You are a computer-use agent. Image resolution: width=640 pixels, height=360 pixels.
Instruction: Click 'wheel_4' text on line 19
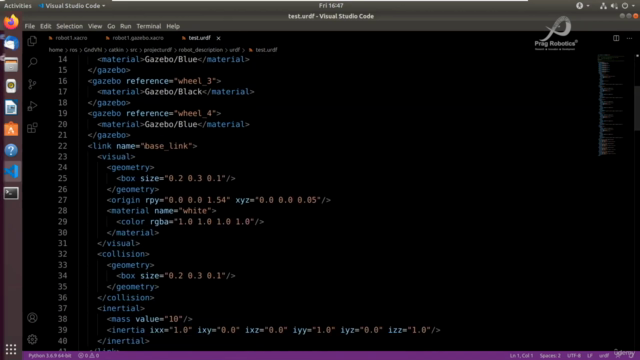(x=195, y=113)
